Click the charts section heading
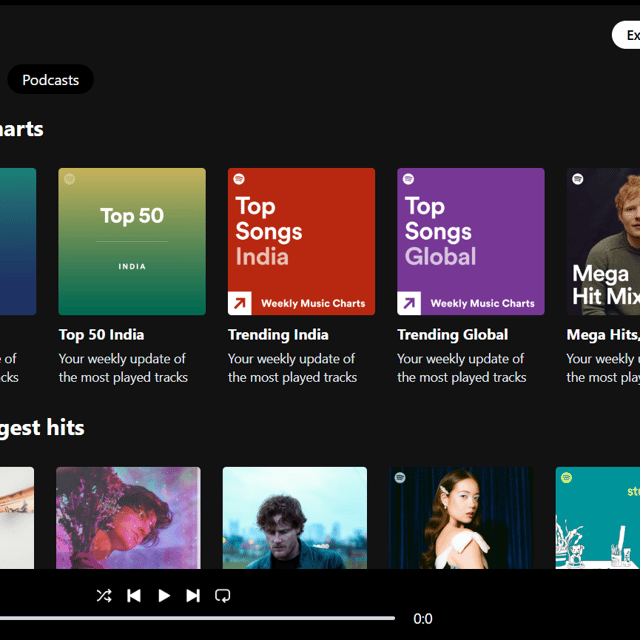This screenshot has height=640, width=640. tap(22, 129)
